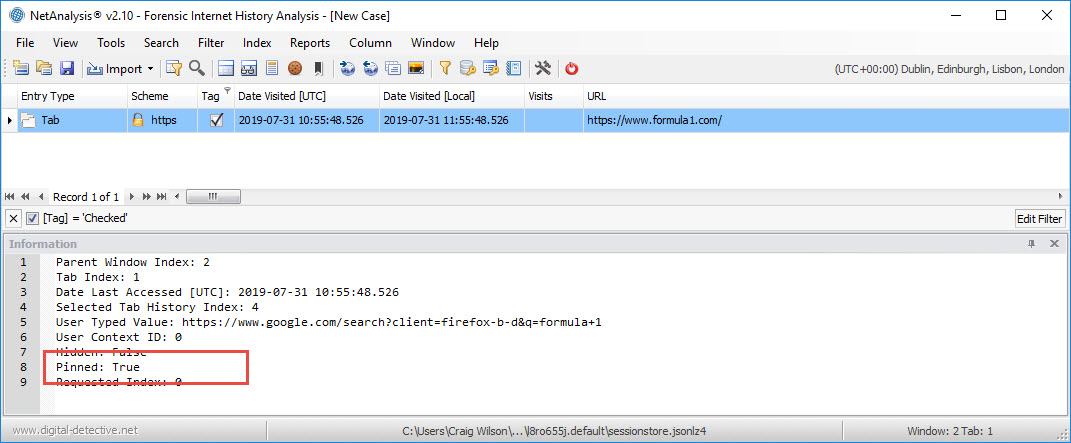
Task: Close the Information panel
Action: [1055, 244]
